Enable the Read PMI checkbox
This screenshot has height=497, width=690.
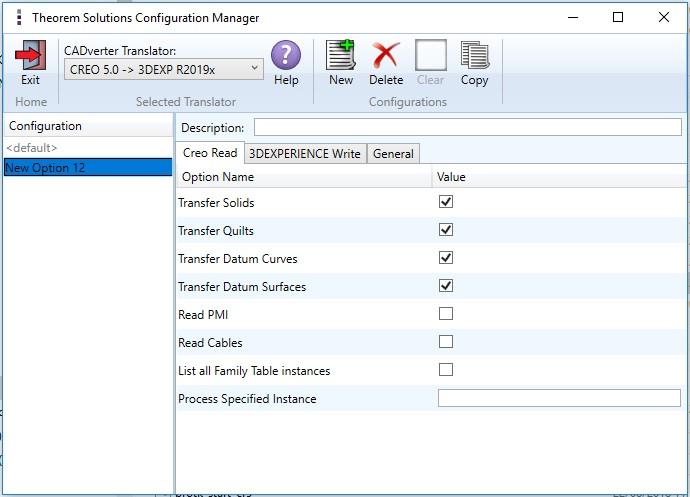pos(446,313)
